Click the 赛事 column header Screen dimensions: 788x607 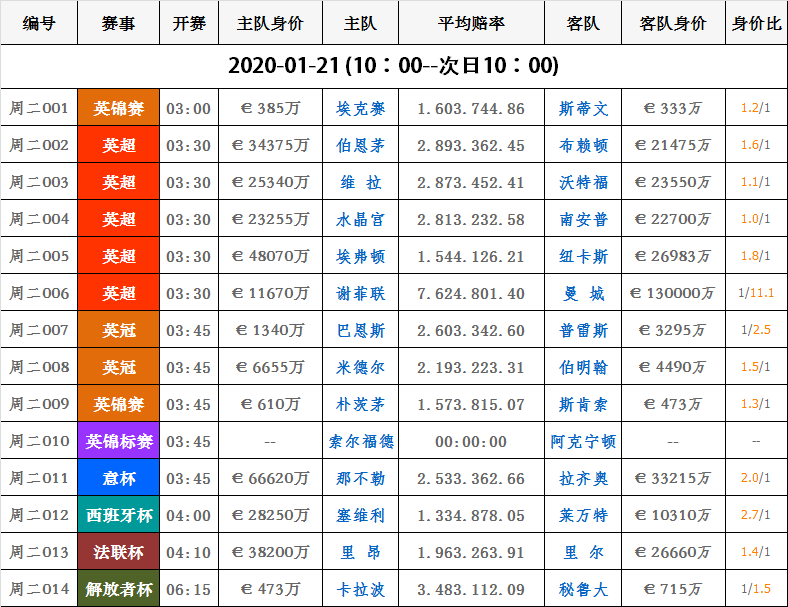[x=119, y=23]
